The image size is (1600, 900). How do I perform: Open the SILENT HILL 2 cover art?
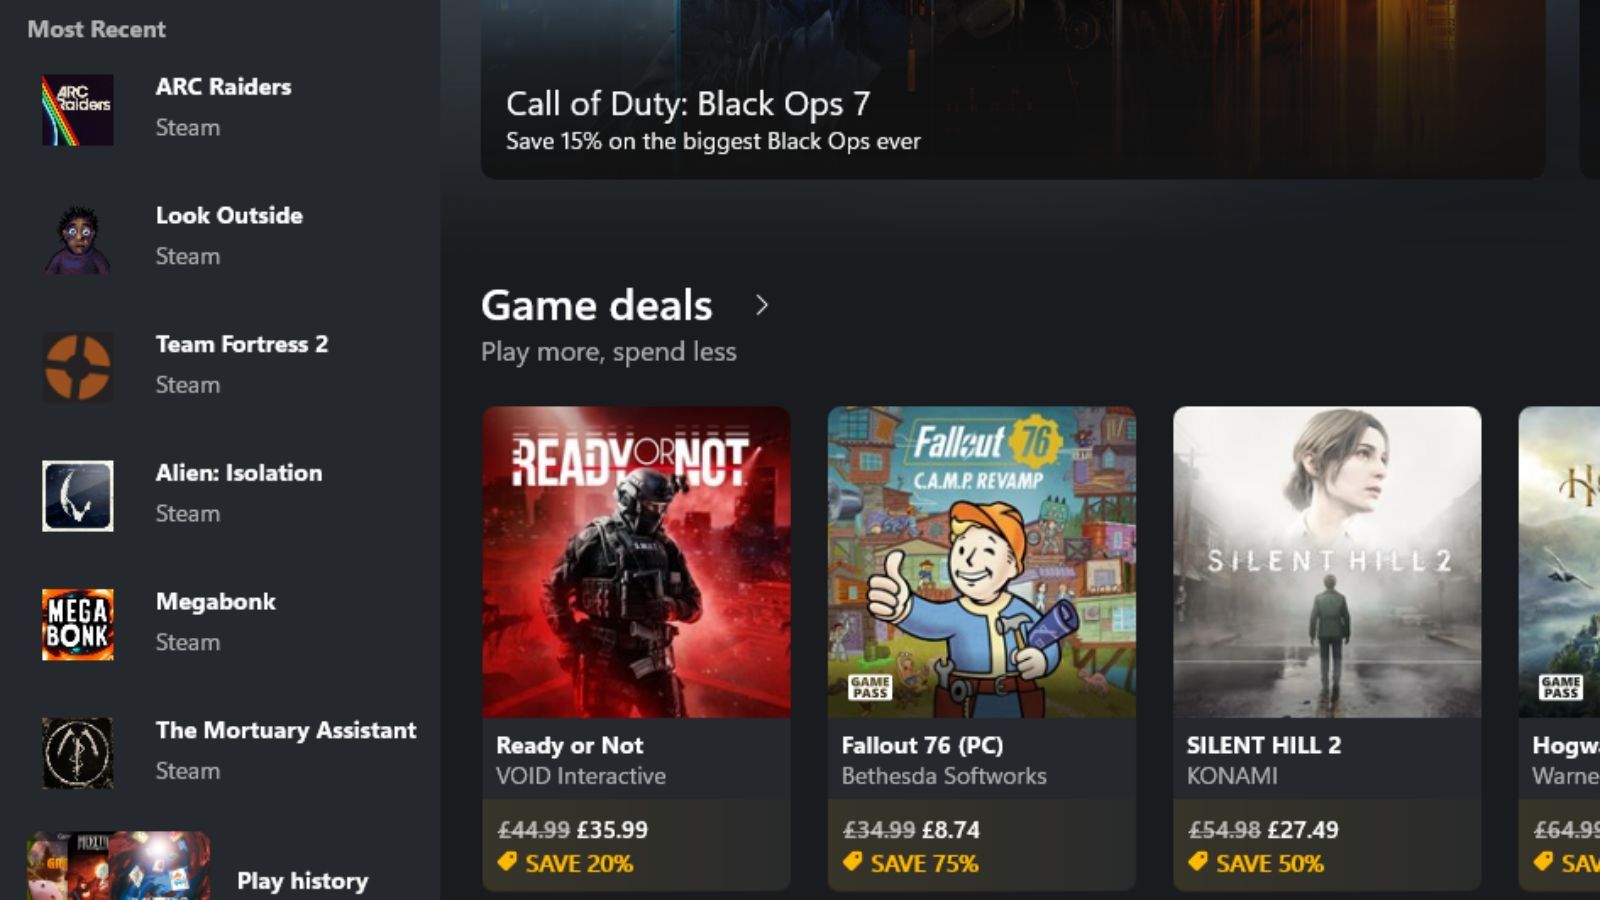1326,561
